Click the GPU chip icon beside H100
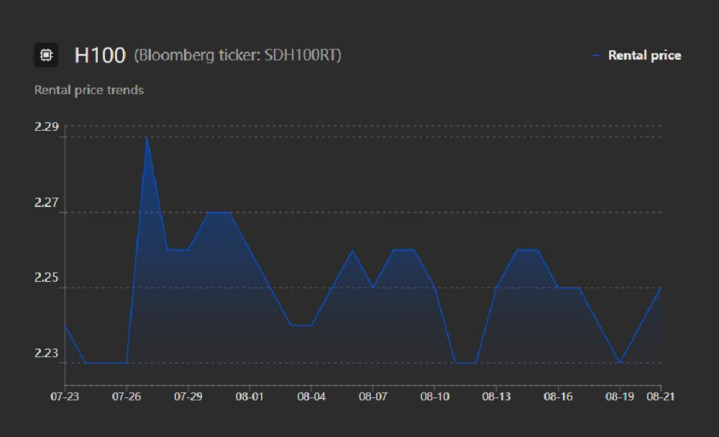719x437 pixels. coord(46,55)
